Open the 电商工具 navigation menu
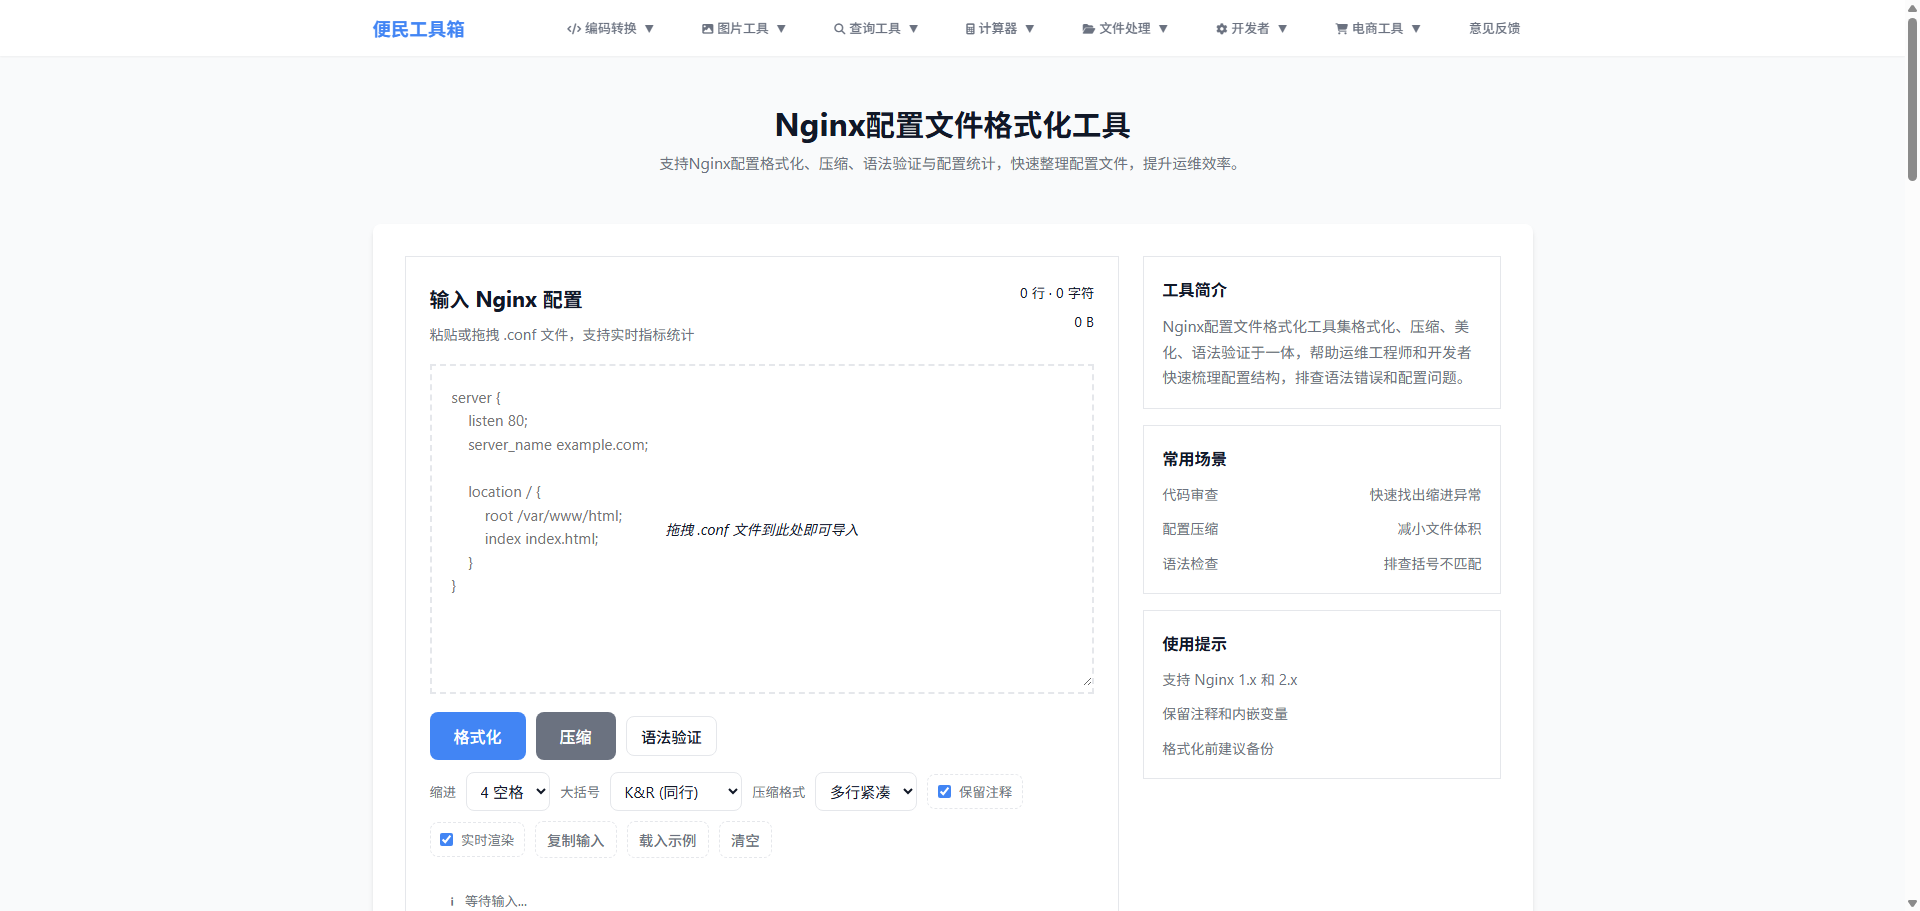This screenshot has height=911, width=1920. [x=1378, y=28]
